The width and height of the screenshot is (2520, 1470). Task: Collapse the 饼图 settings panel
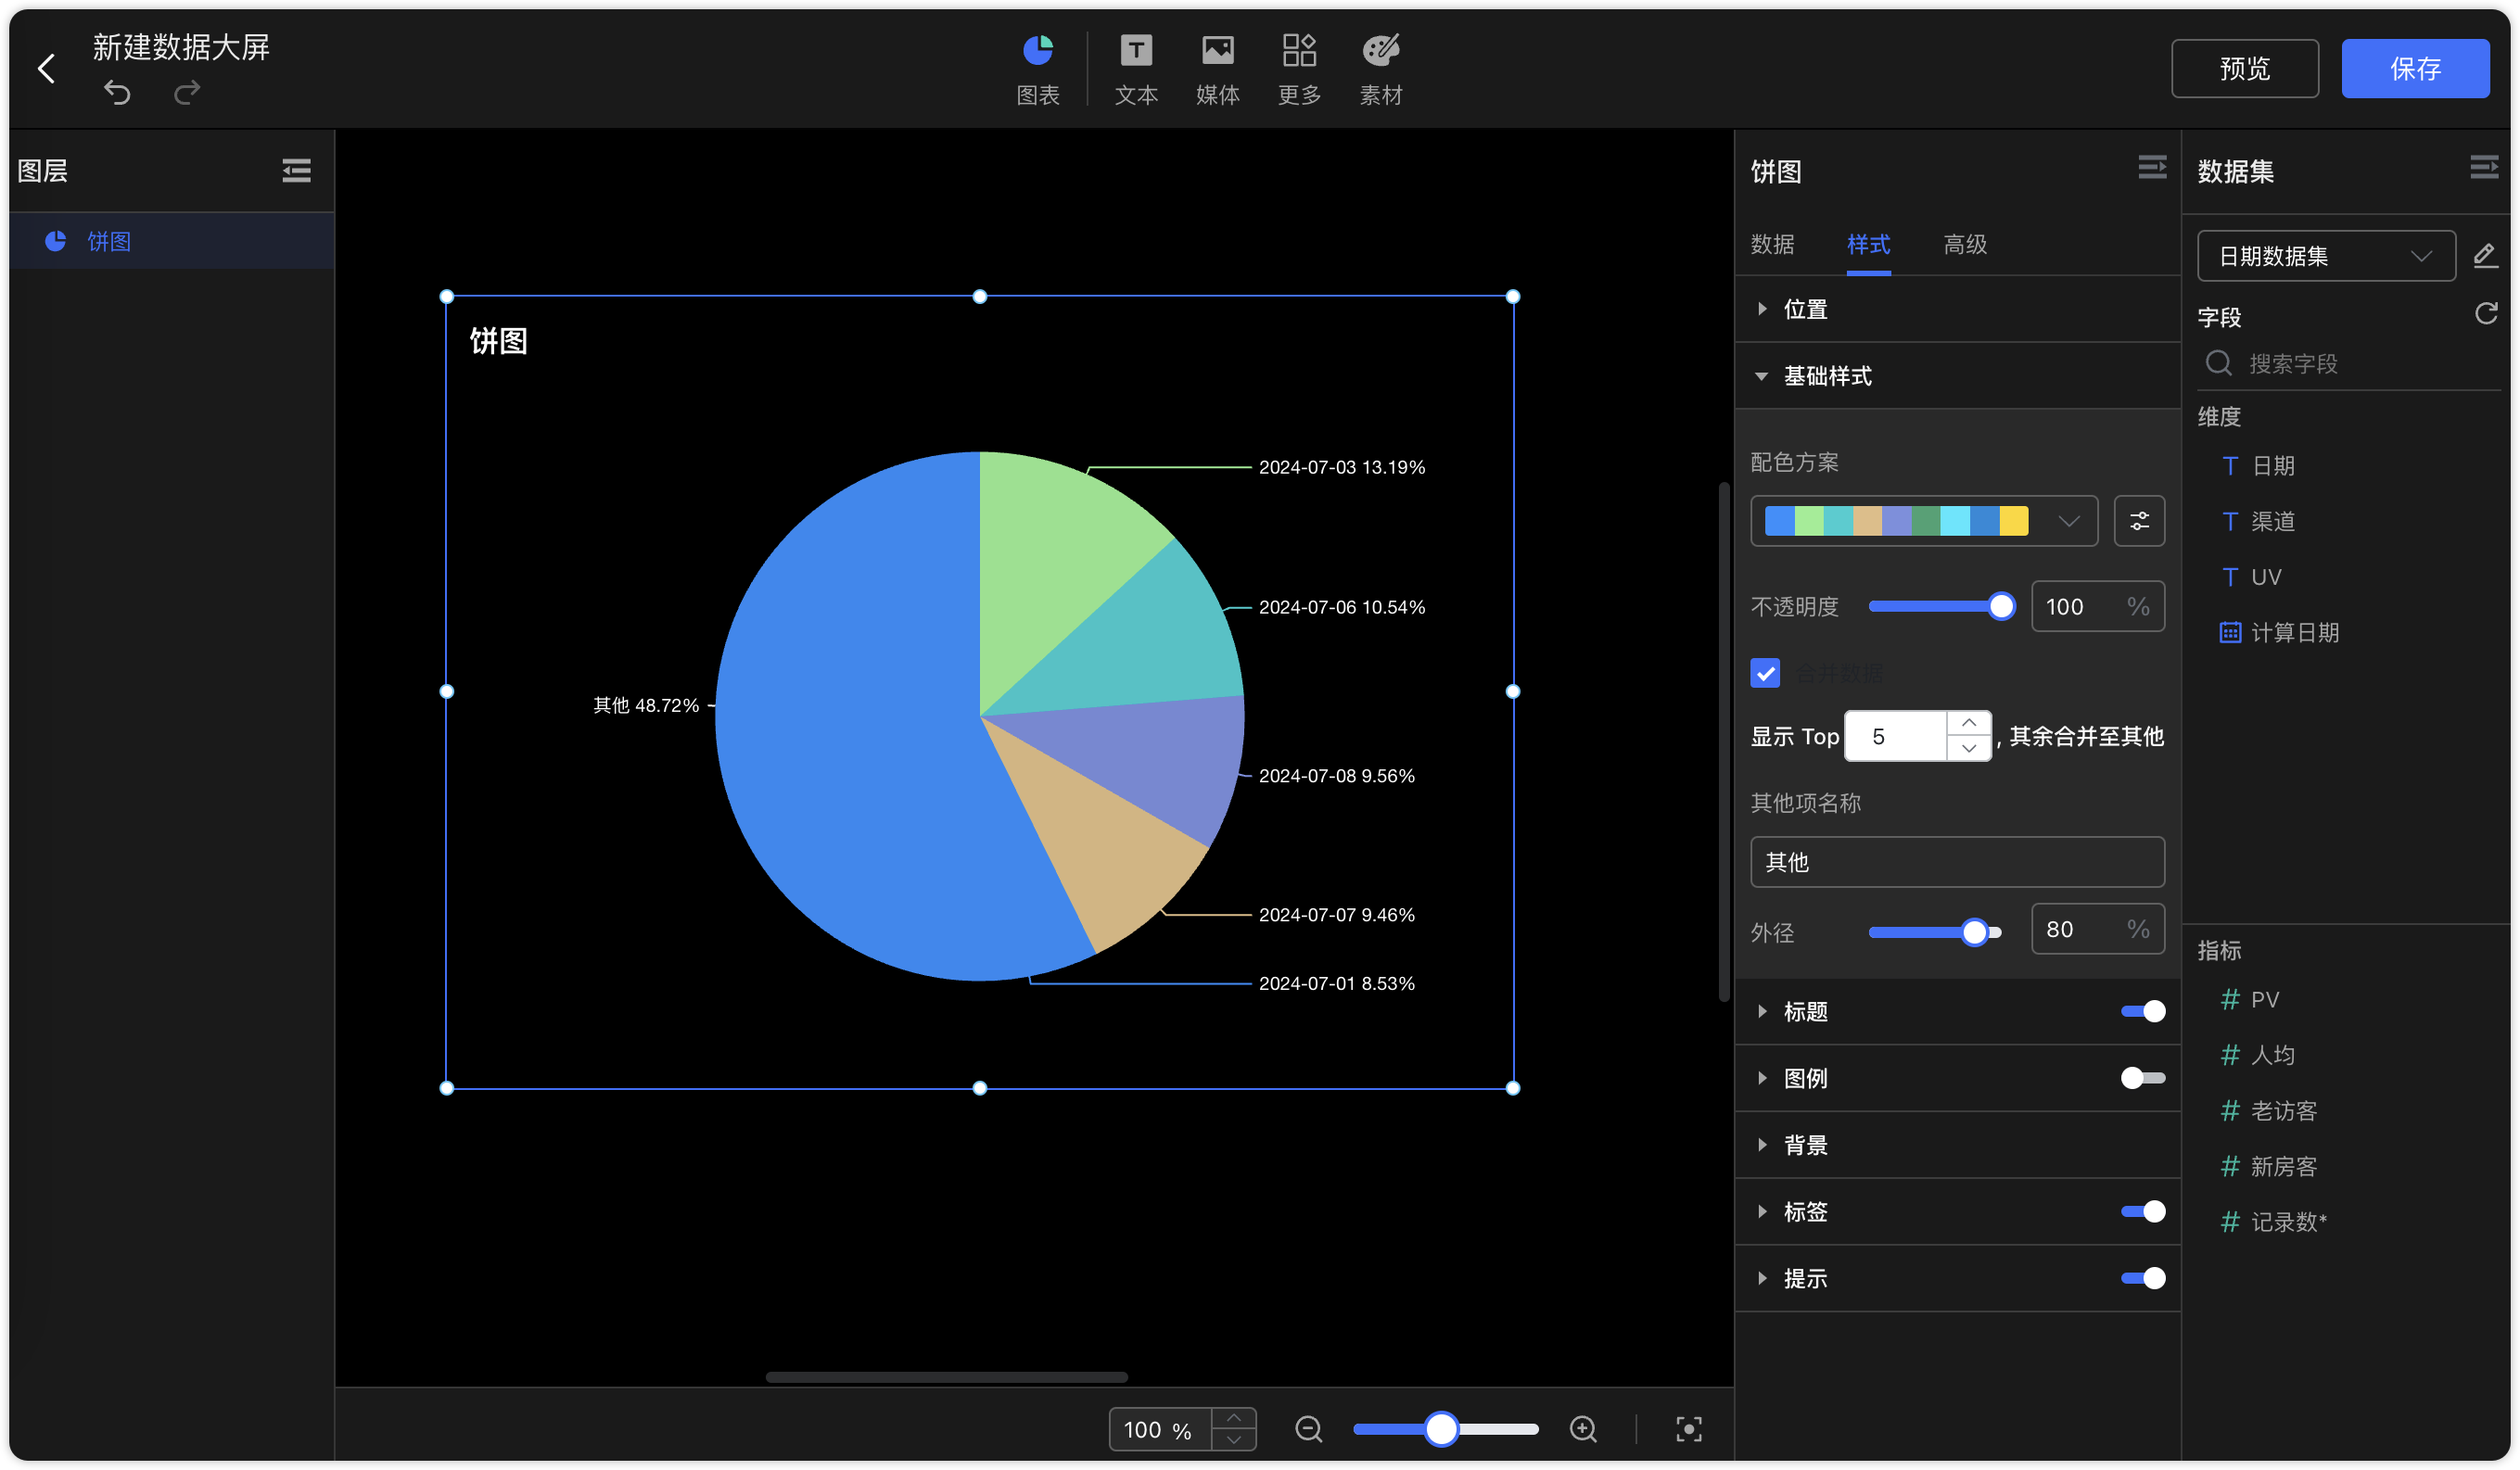(2151, 167)
